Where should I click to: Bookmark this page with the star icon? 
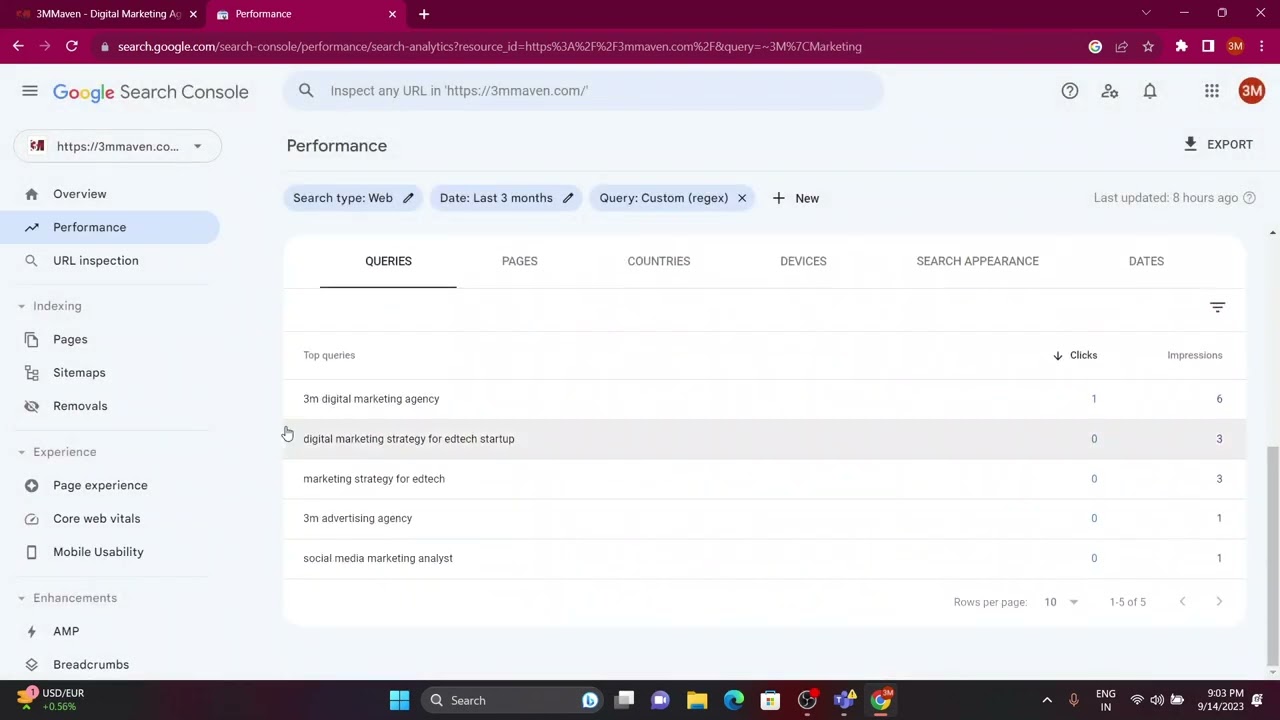pyautogui.click(x=1148, y=46)
